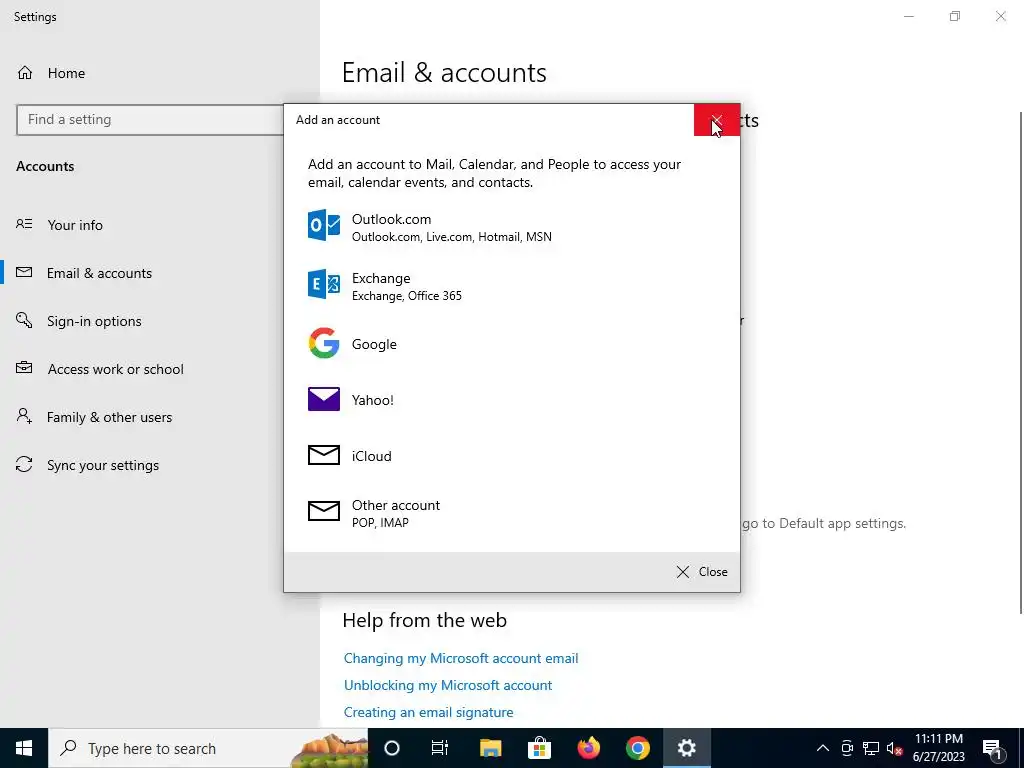Click the Home icon in Settings sidebar
Viewport: 1024px width, 768px height.
click(x=25, y=72)
